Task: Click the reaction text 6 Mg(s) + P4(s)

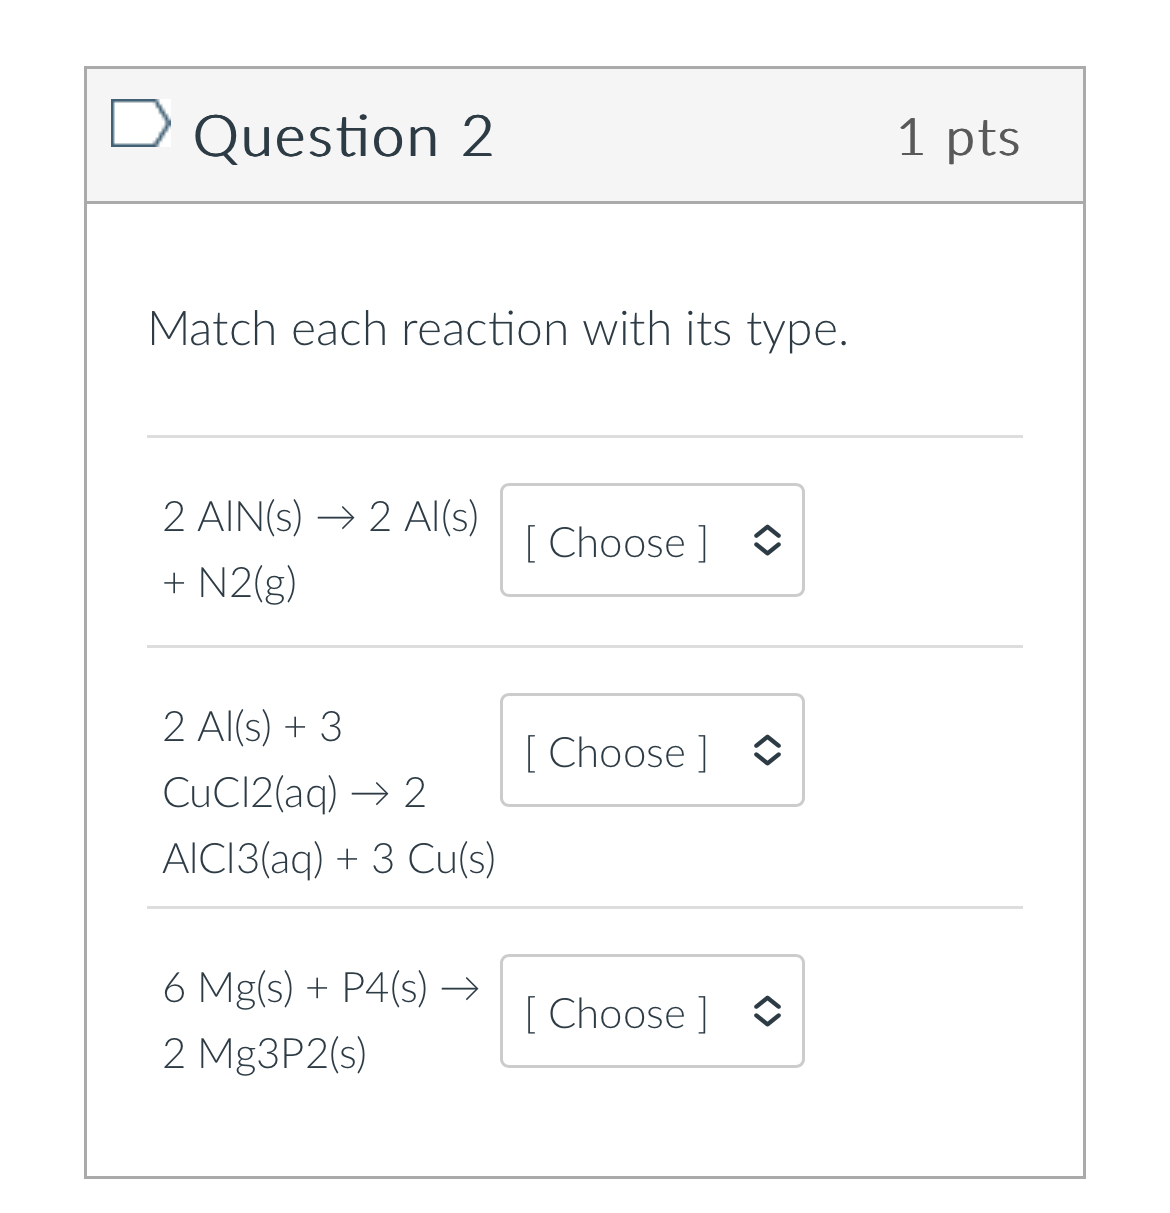Action: click(320, 988)
